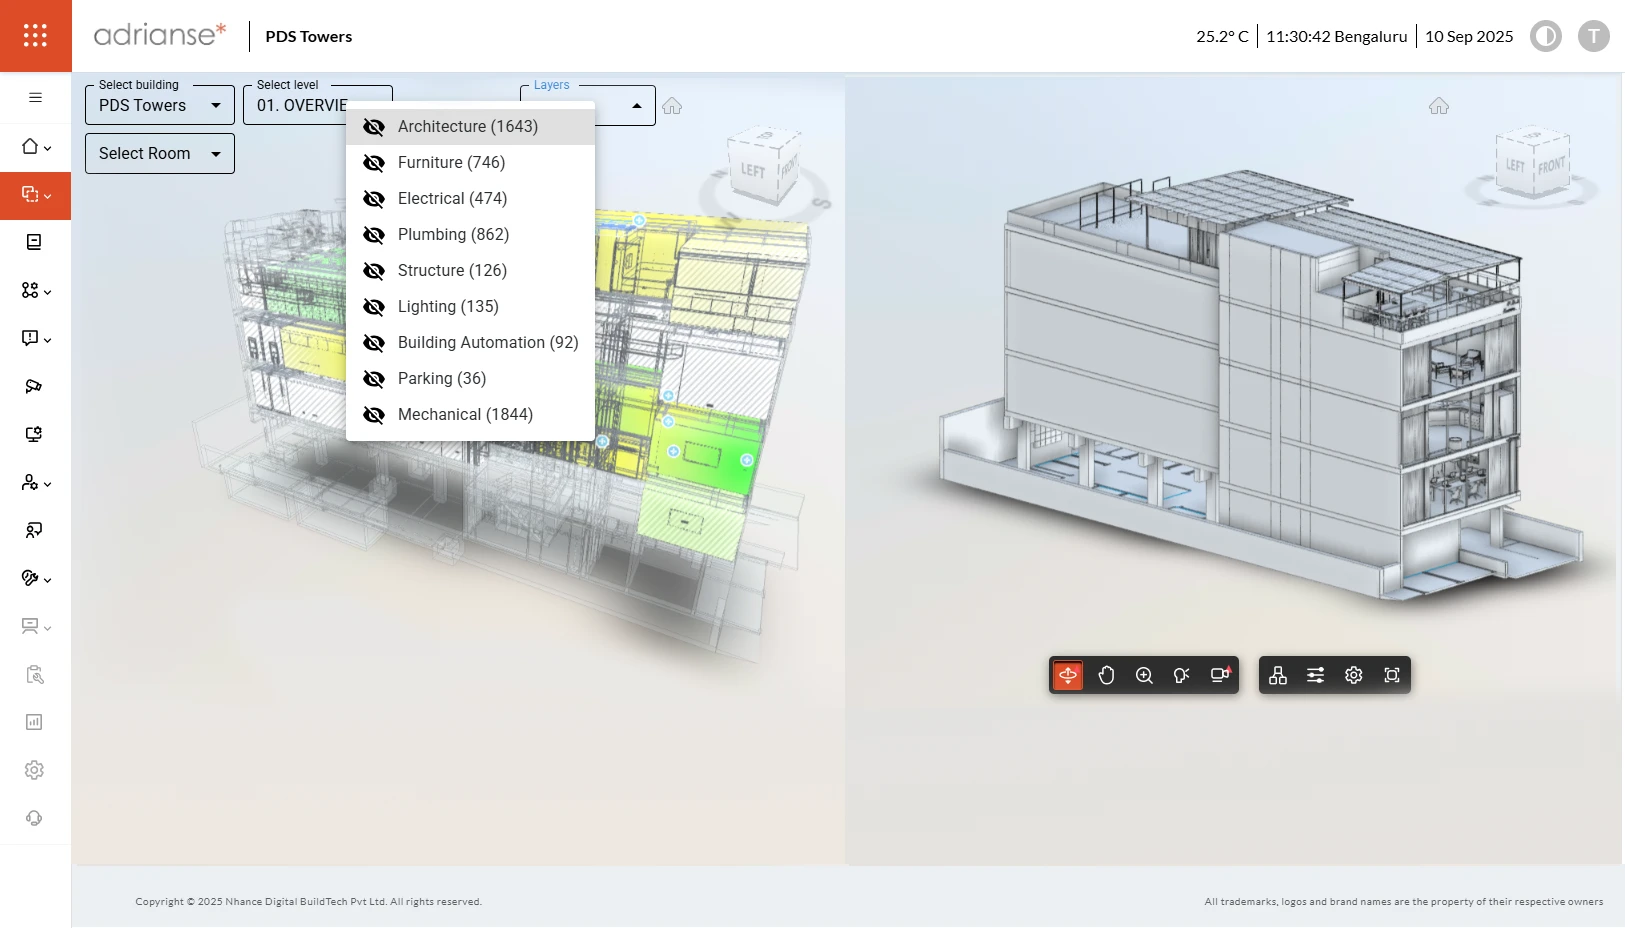Image resolution: width=1625 pixels, height=928 pixels.
Task: Choose Electrical (474) from layers list
Action: point(452,199)
